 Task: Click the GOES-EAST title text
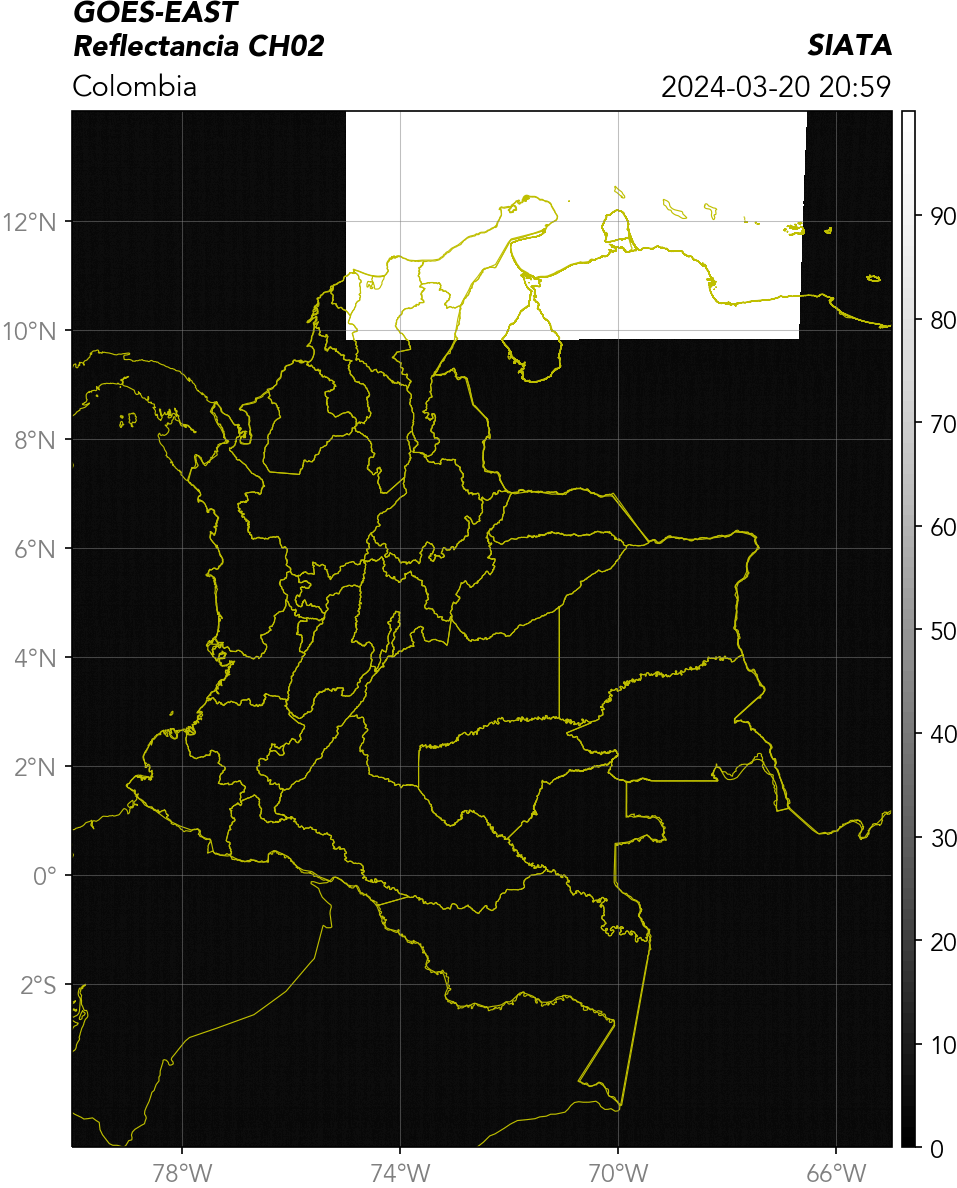pos(155,12)
